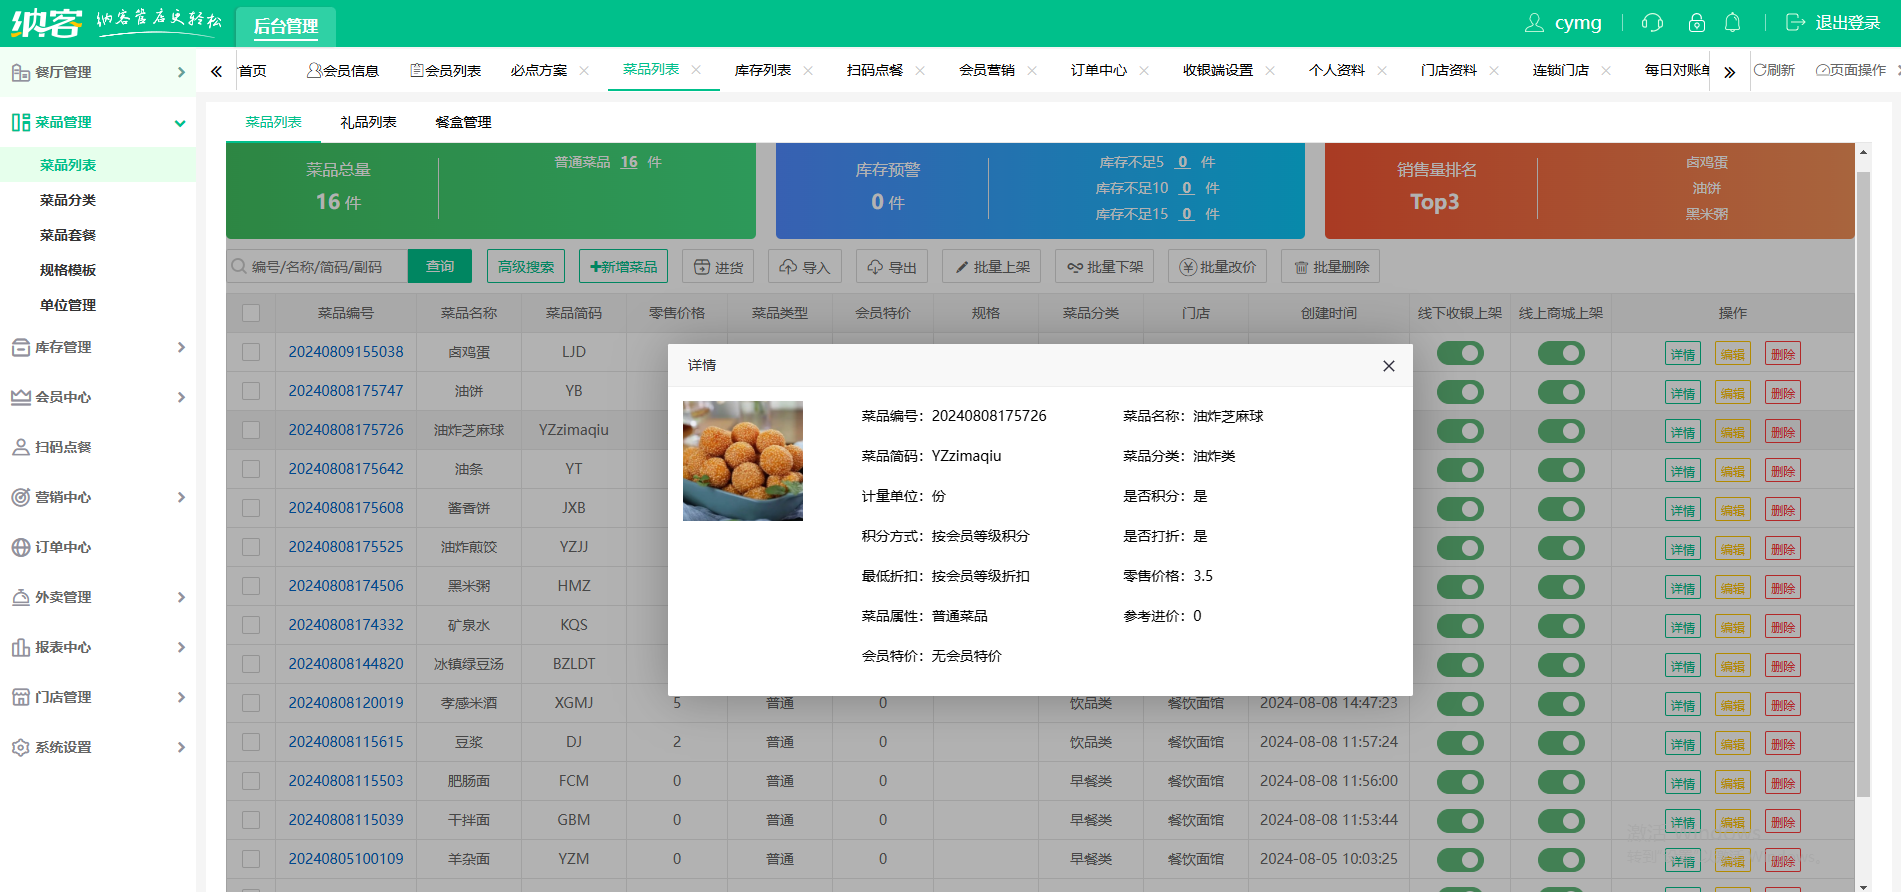
Task: Open the 单位管理 submenu item
Action: click(x=68, y=305)
